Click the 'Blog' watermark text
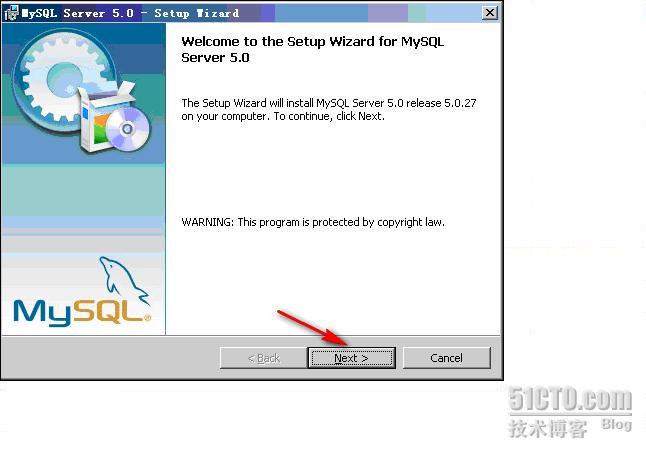 tap(617, 424)
